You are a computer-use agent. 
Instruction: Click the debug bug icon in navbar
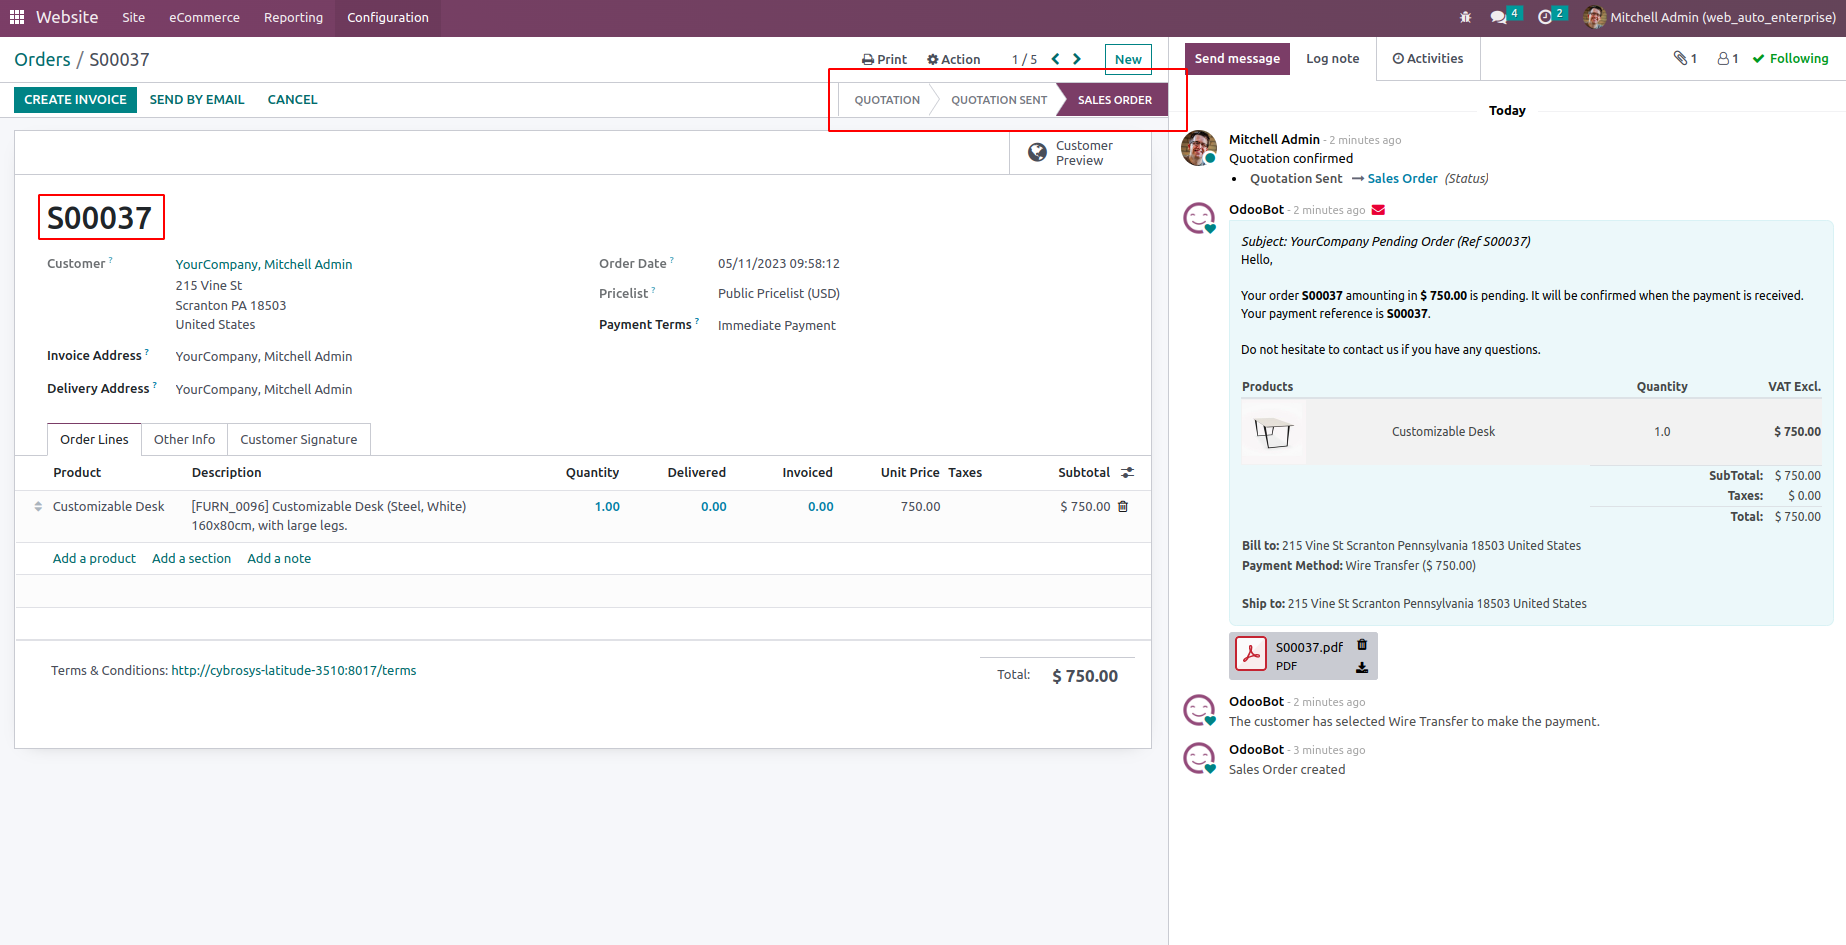1465,17
